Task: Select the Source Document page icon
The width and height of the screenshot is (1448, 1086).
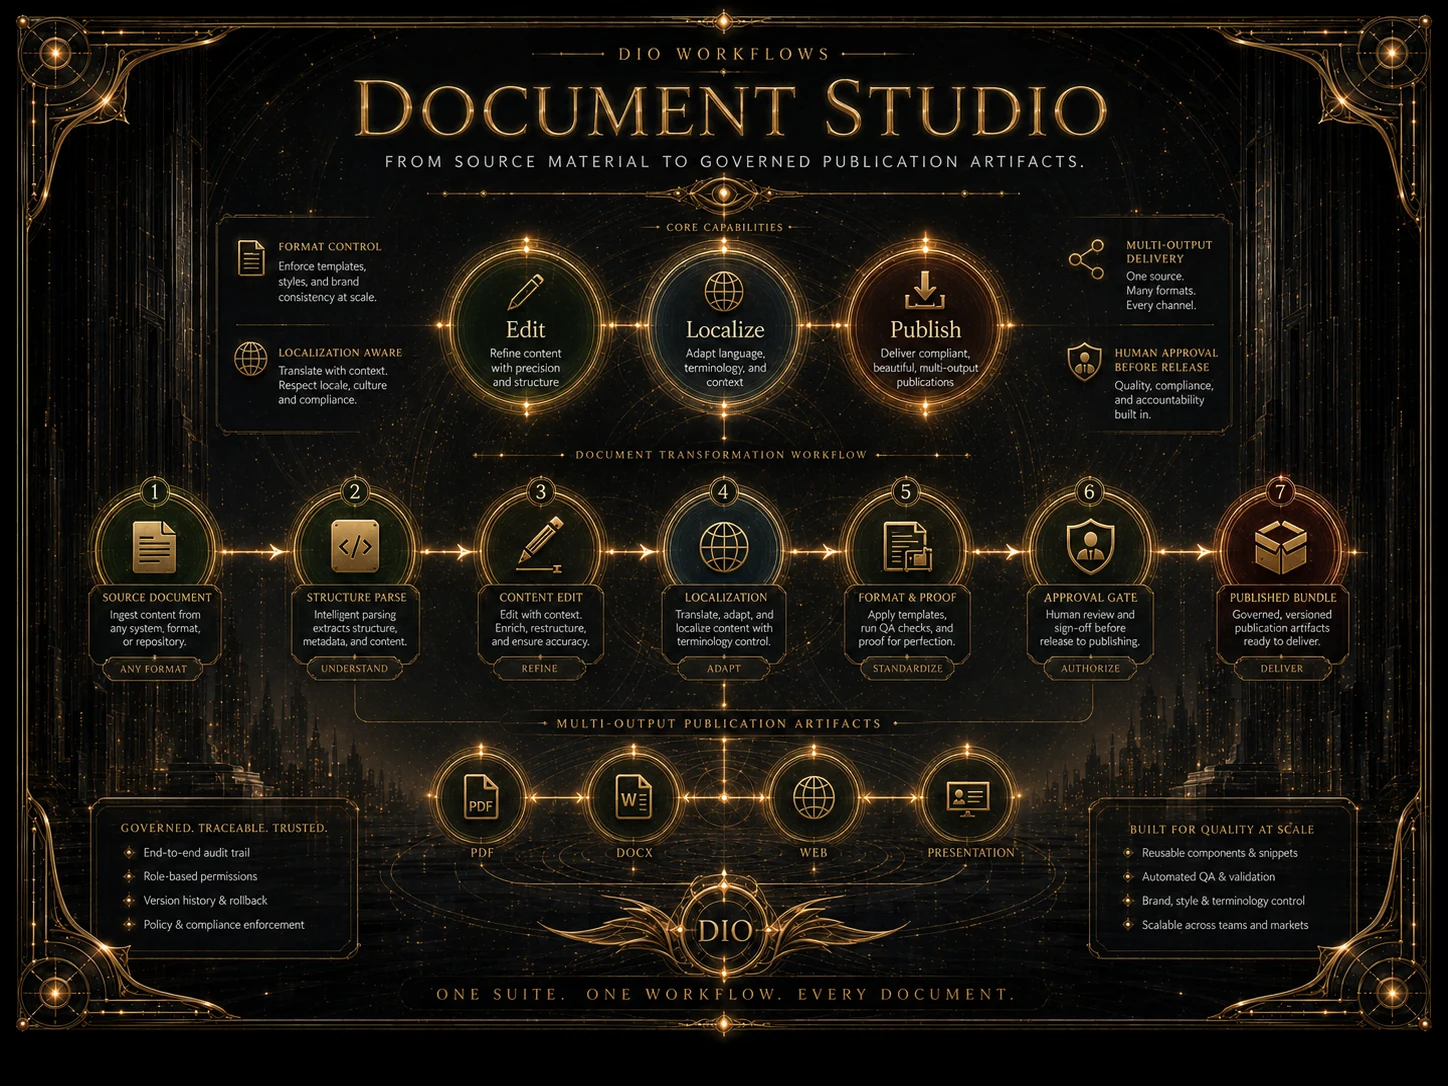Action: [x=154, y=547]
